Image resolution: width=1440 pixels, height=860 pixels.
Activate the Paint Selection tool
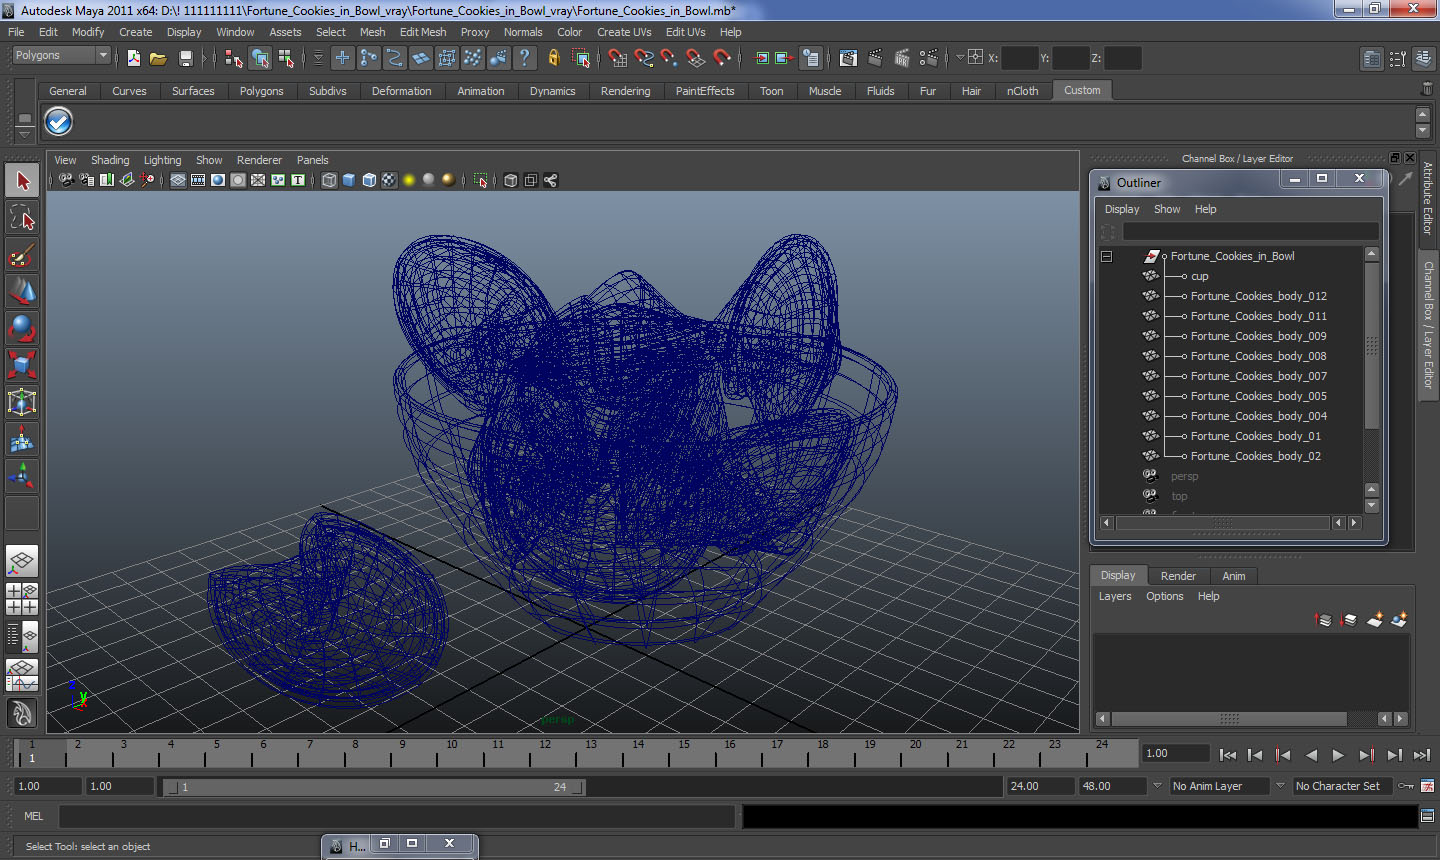pos(22,255)
